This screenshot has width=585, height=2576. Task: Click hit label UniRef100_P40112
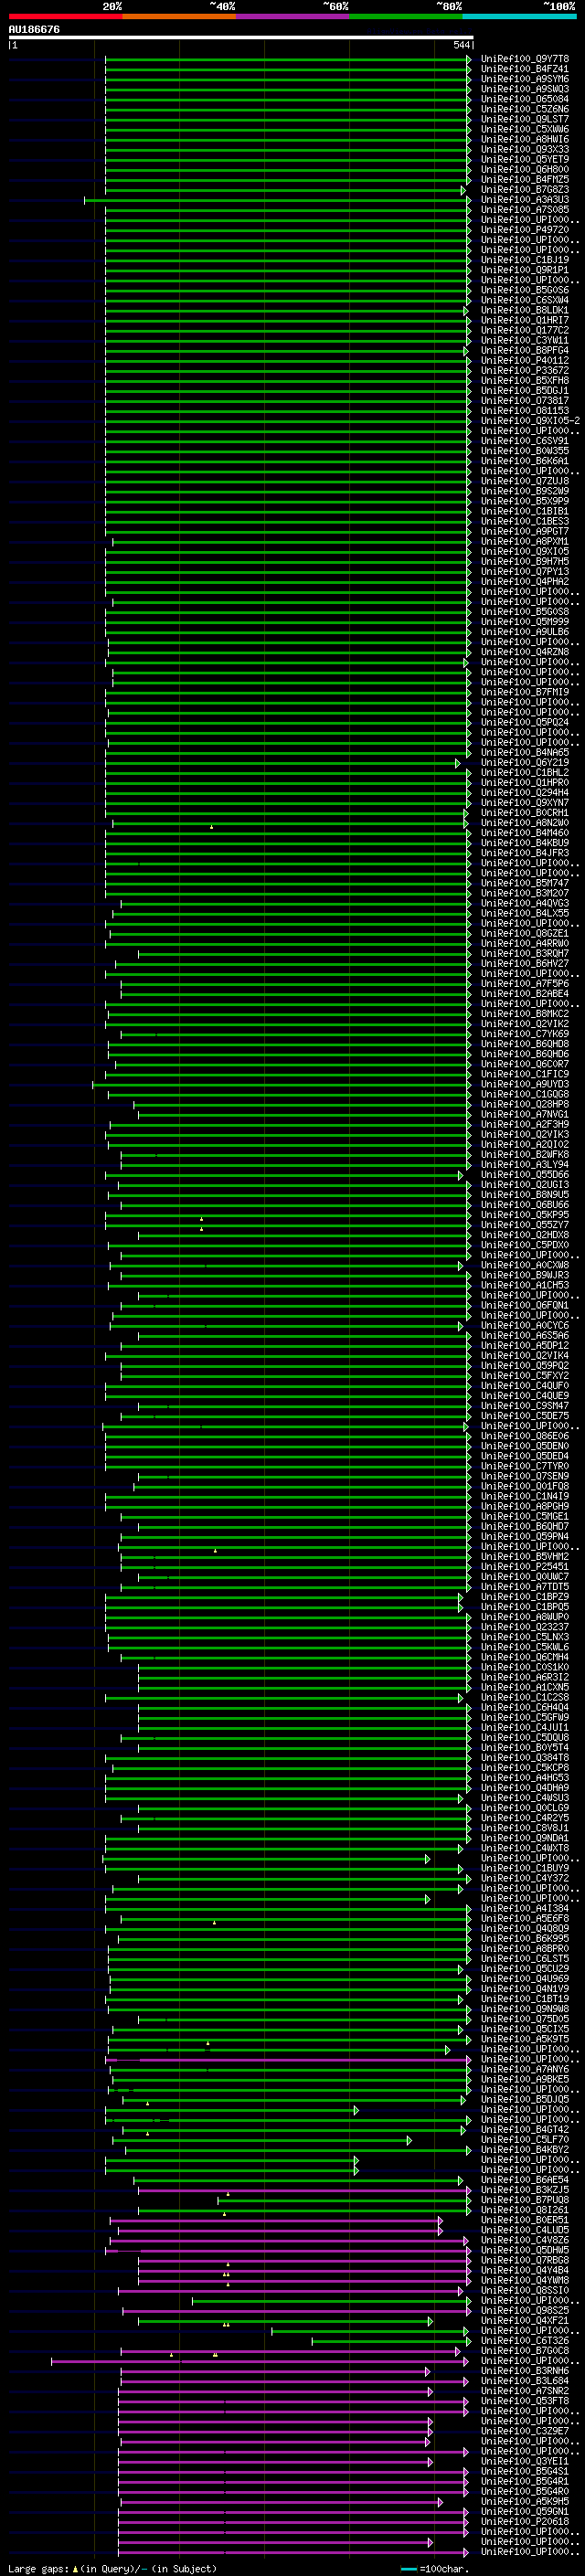click(524, 361)
